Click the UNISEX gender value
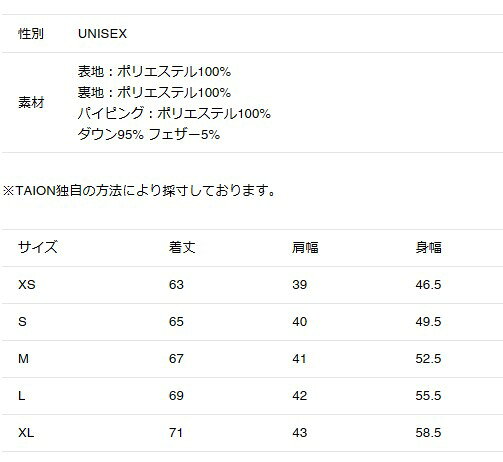Screen dimensions: 503x462 pos(102,34)
